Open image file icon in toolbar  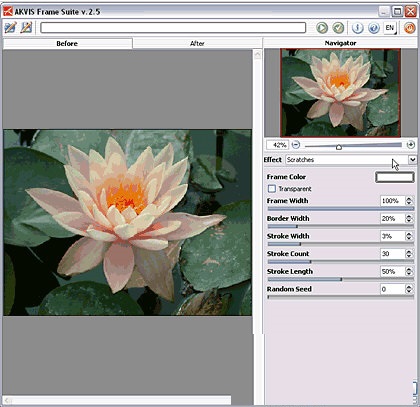[x=10, y=27]
